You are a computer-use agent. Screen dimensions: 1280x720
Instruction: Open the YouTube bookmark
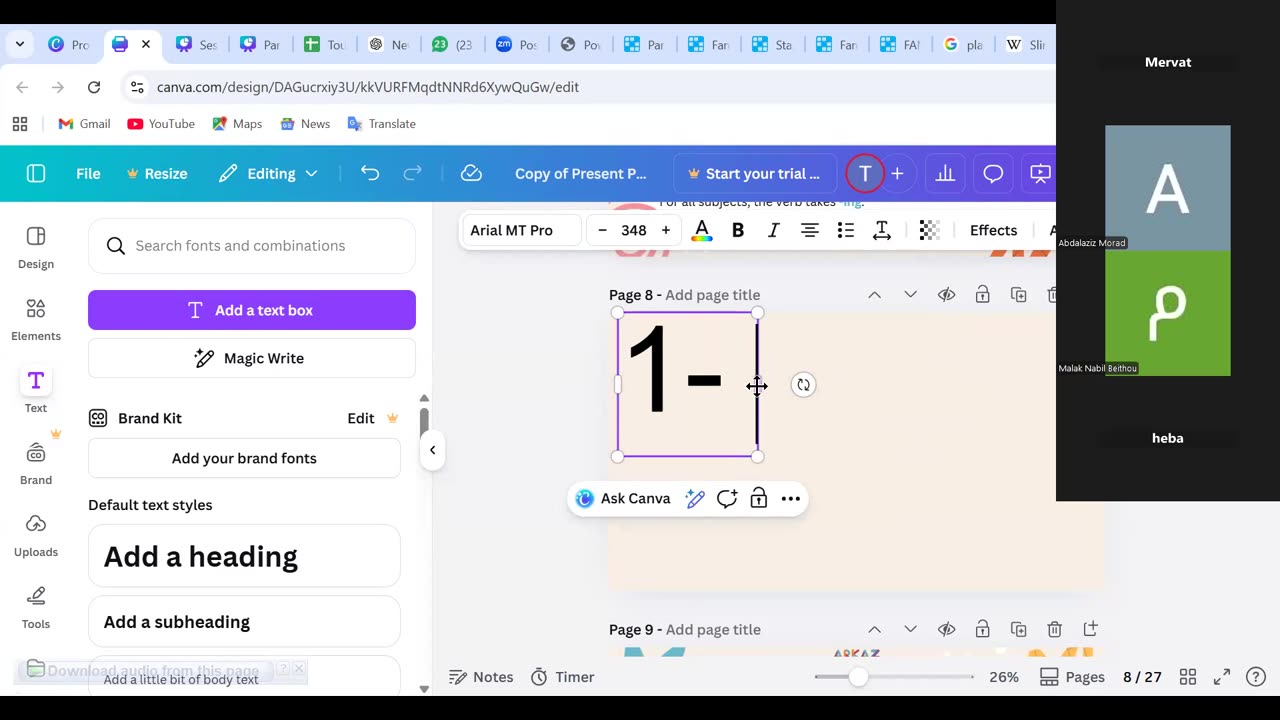(x=161, y=124)
